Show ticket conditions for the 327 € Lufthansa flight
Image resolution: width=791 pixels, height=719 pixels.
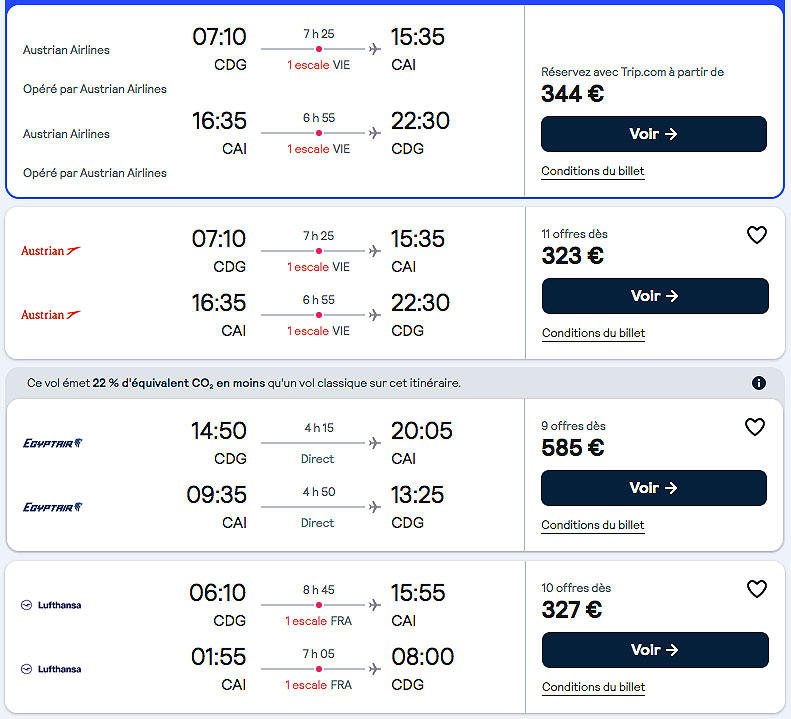tap(594, 687)
